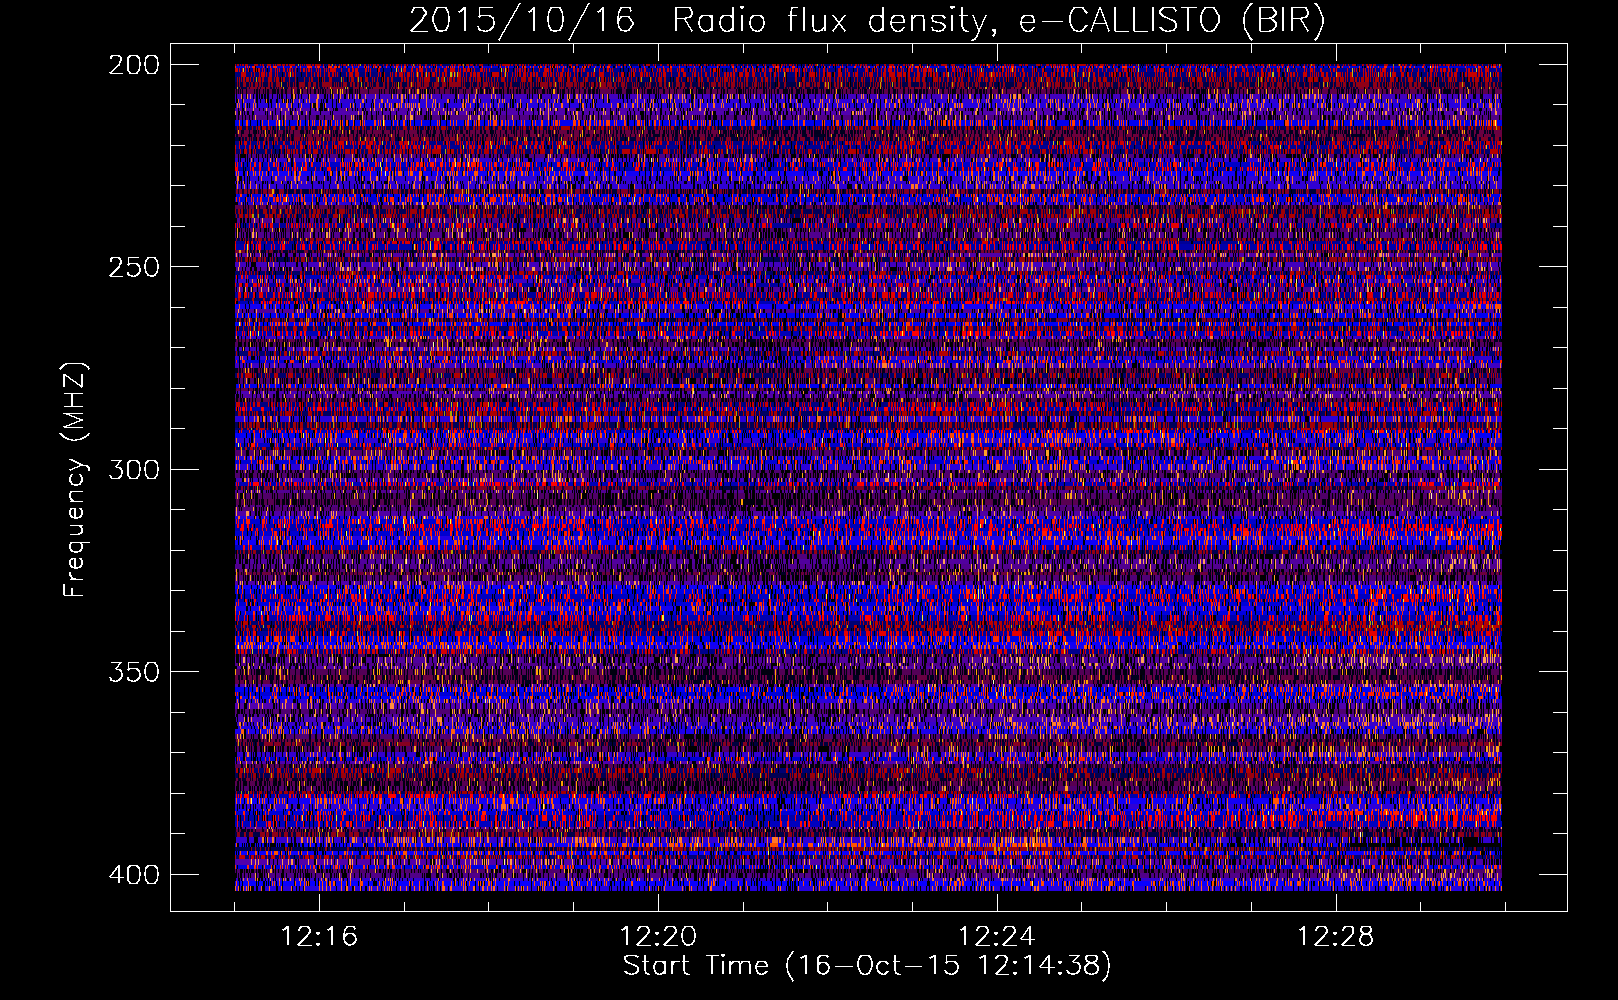Click the '12:16' time axis label
The height and width of the screenshot is (1000, 1618).
319,936
